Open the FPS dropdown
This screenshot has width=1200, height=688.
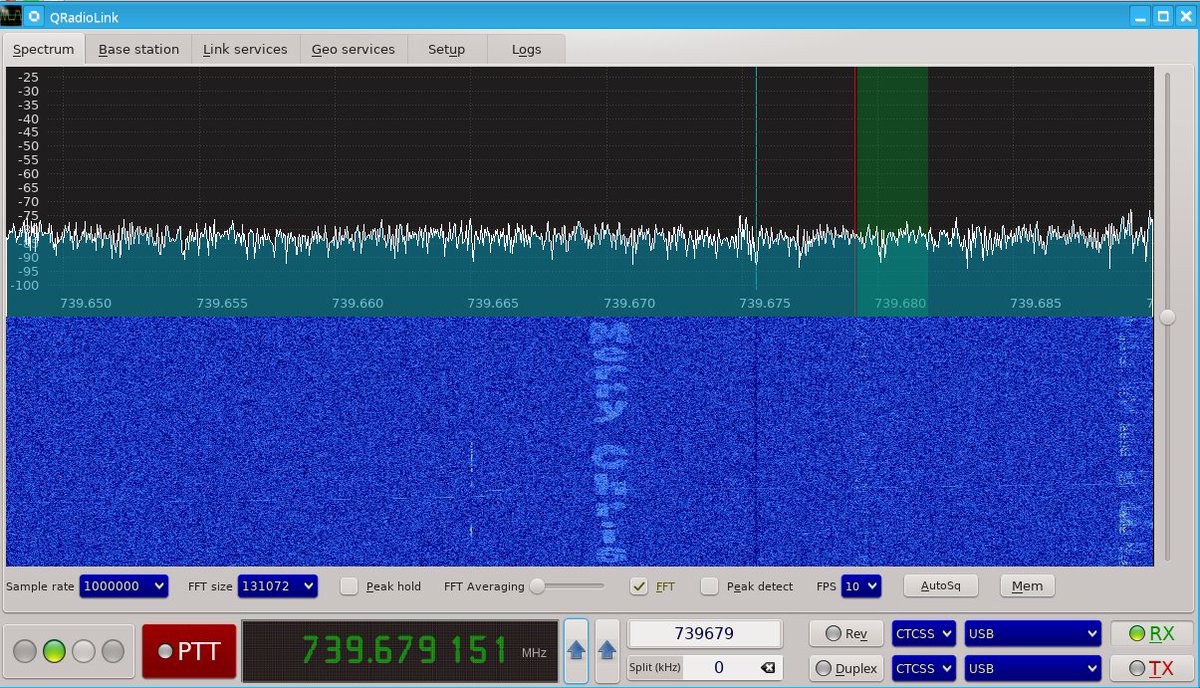point(861,586)
